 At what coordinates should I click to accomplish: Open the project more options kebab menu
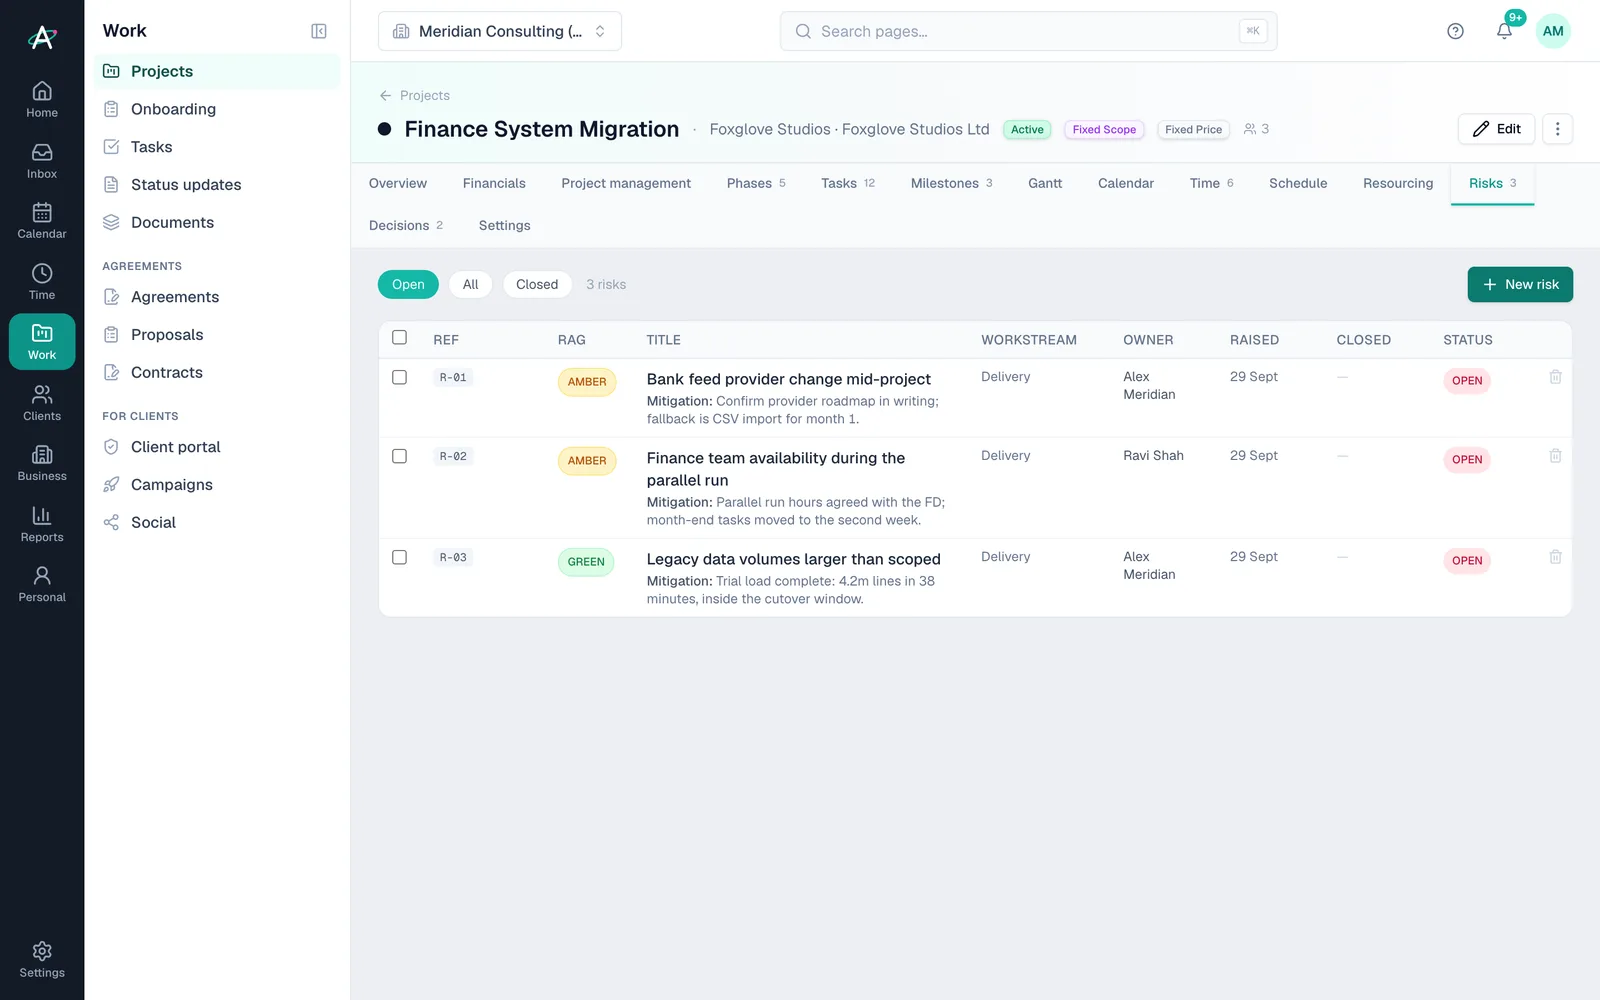[x=1557, y=129]
